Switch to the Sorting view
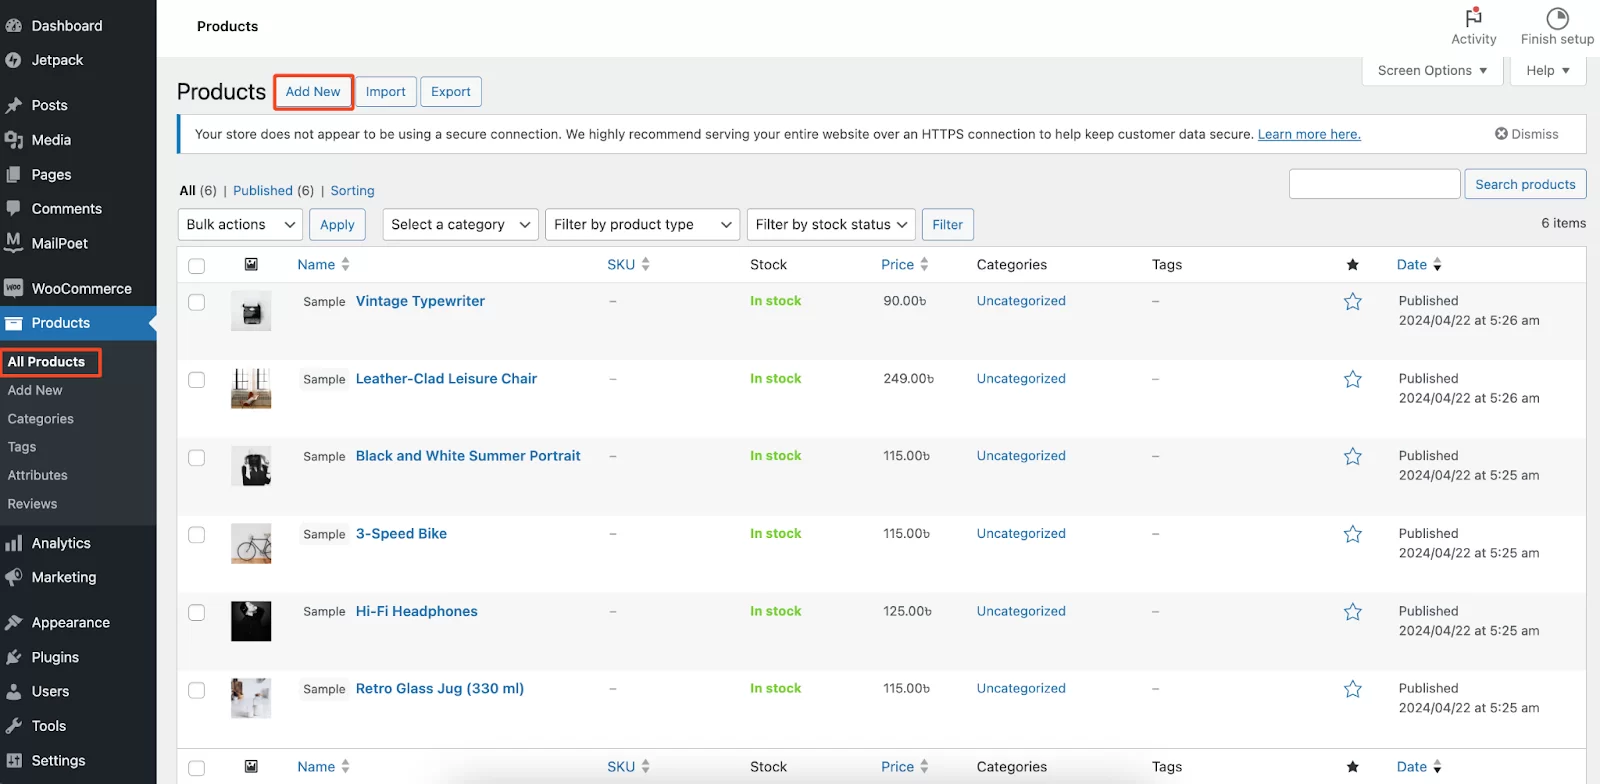The width and height of the screenshot is (1600, 784). [x=352, y=190]
